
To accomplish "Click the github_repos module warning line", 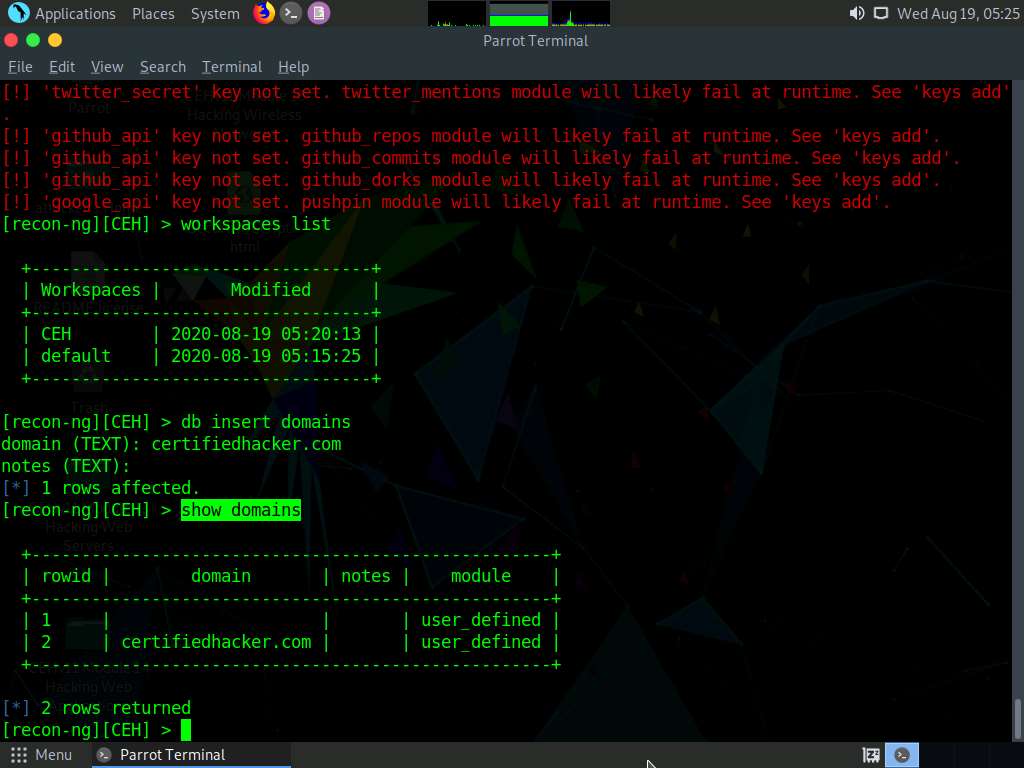I will (x=471, y=136).
